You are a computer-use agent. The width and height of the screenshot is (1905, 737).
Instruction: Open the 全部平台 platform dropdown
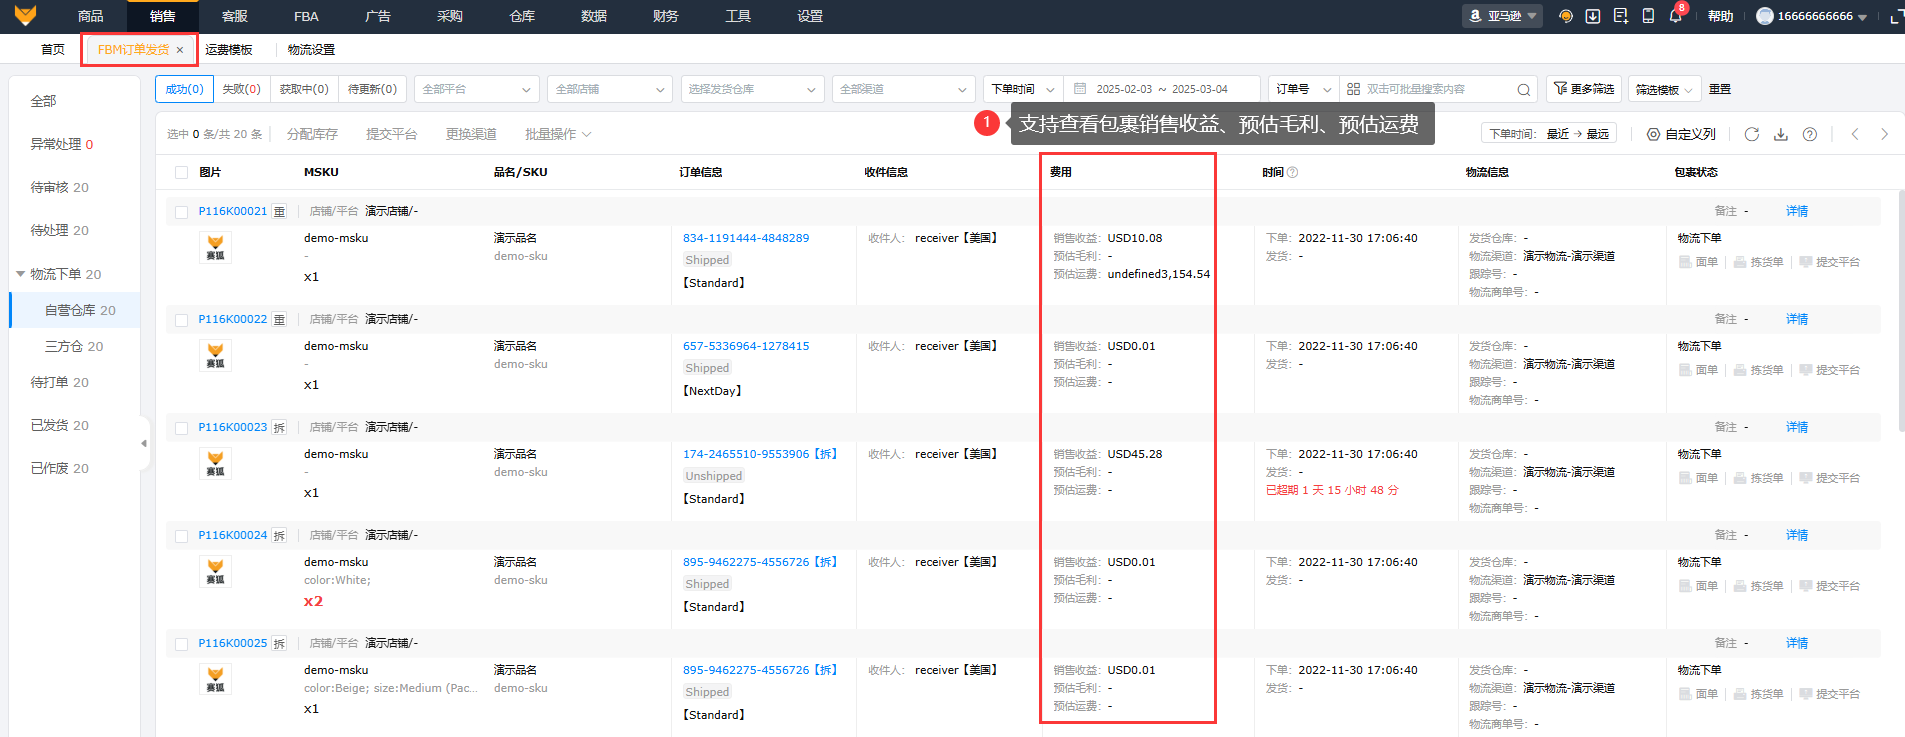477,89
